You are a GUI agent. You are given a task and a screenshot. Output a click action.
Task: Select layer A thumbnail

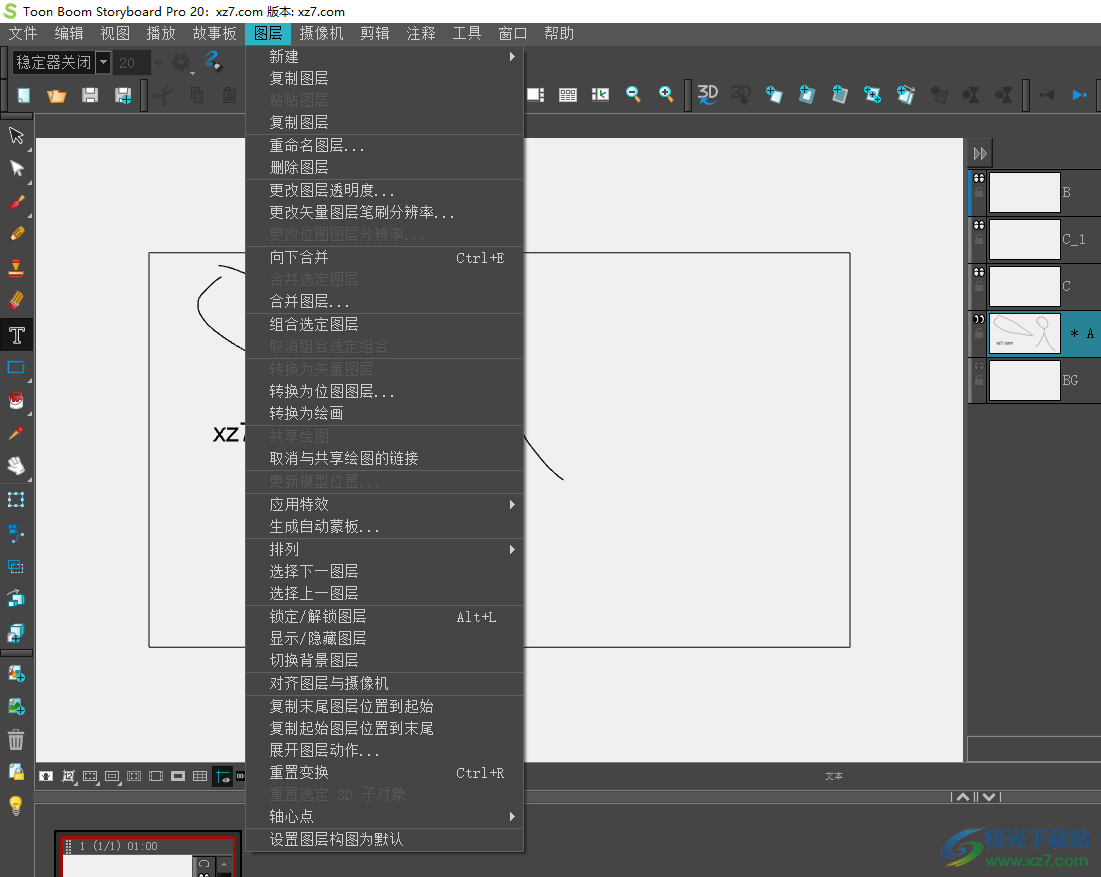coord(1024,334)
